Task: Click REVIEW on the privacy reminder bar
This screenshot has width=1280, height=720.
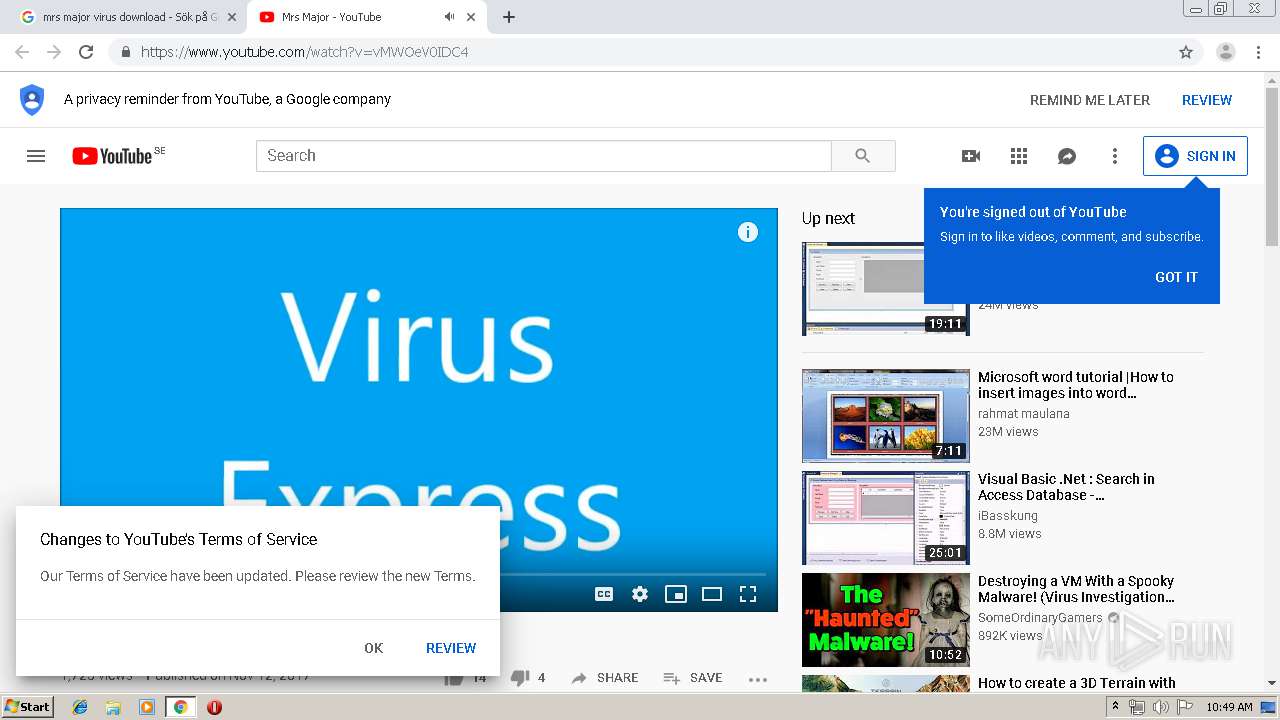Action: [1207, 100]
